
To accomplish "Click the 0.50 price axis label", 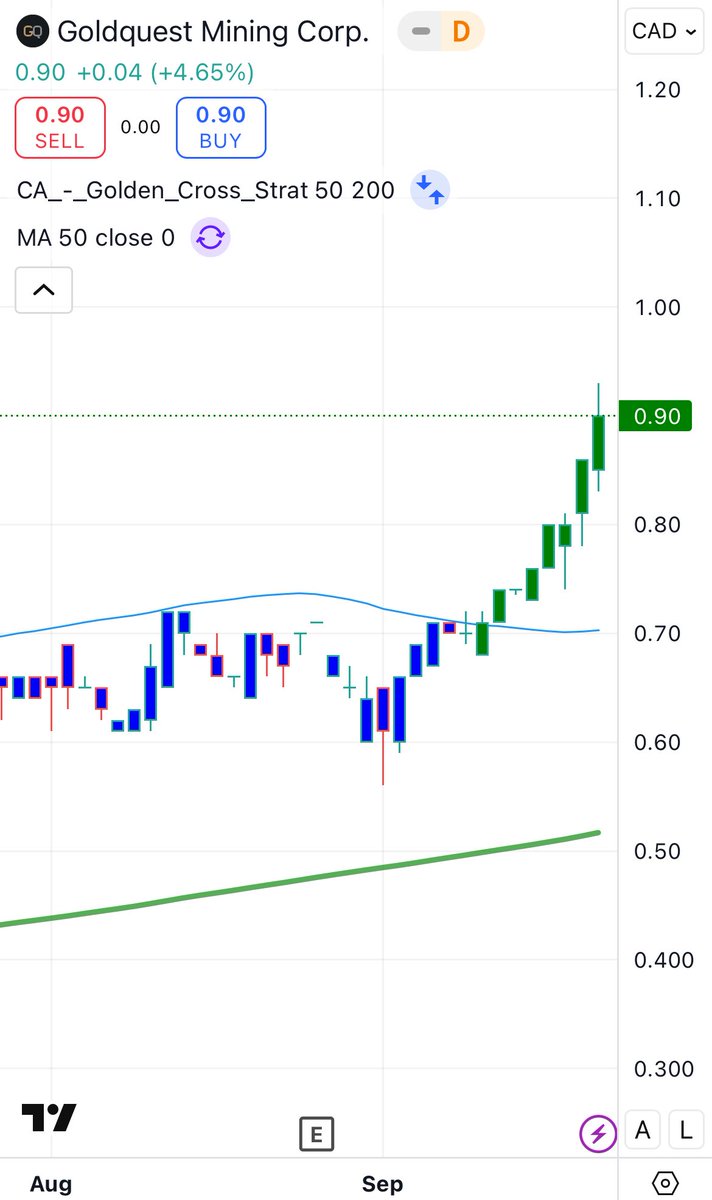I will pos(657,851).
